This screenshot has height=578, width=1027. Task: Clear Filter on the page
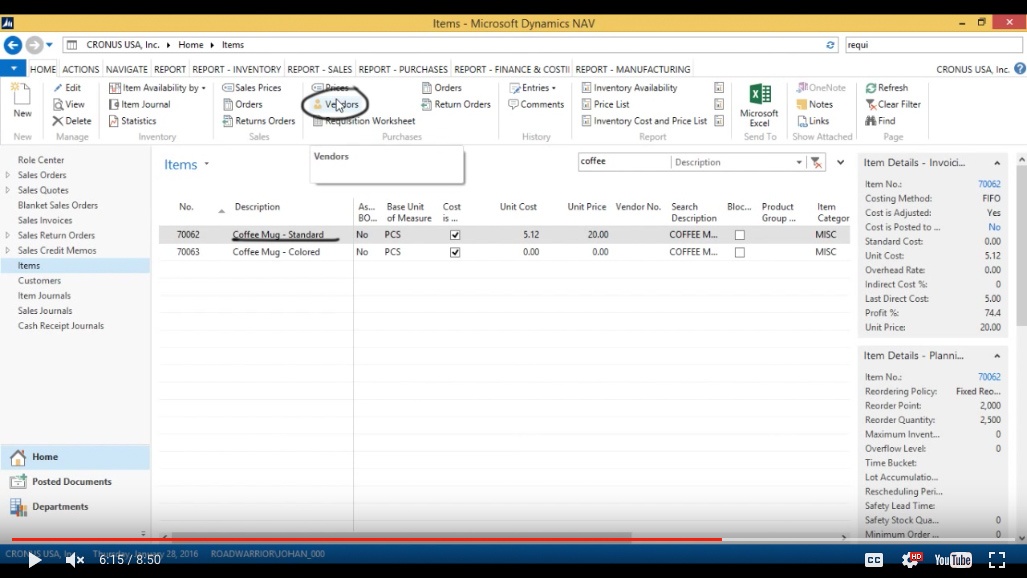[x=893, y=104]
